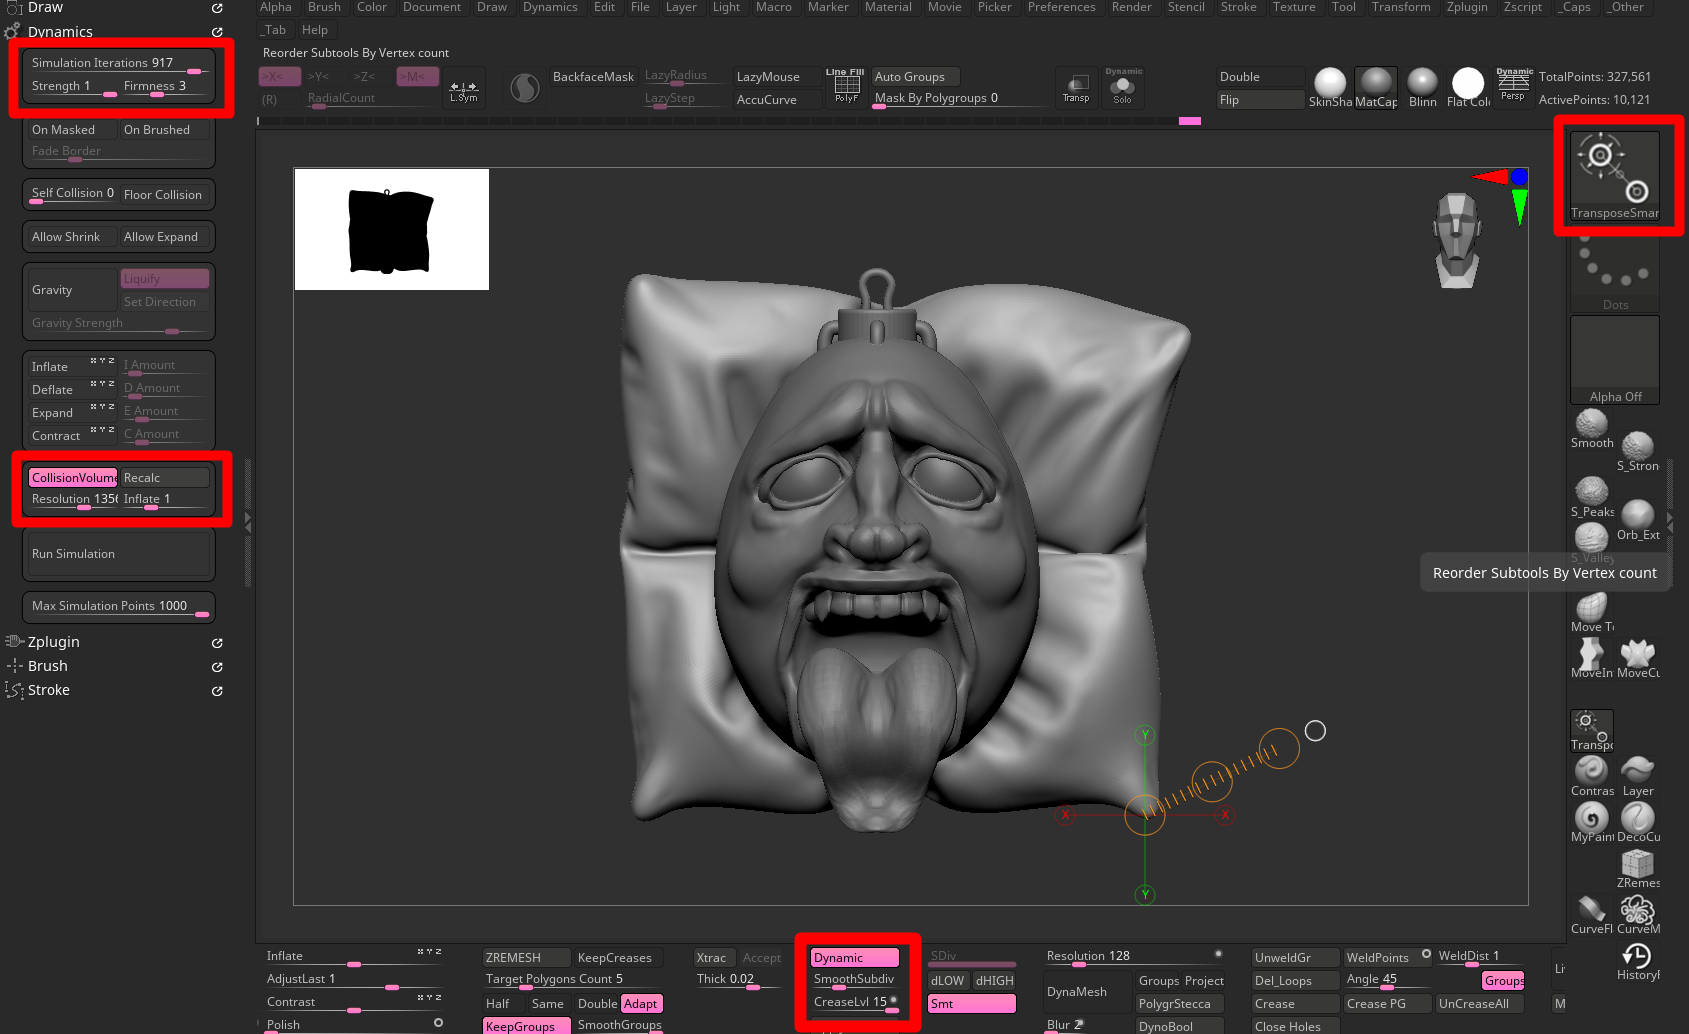The height and width of the screenshot is (1034, 1689).
Task: Toggle the Smt button
Action: 972,1004
